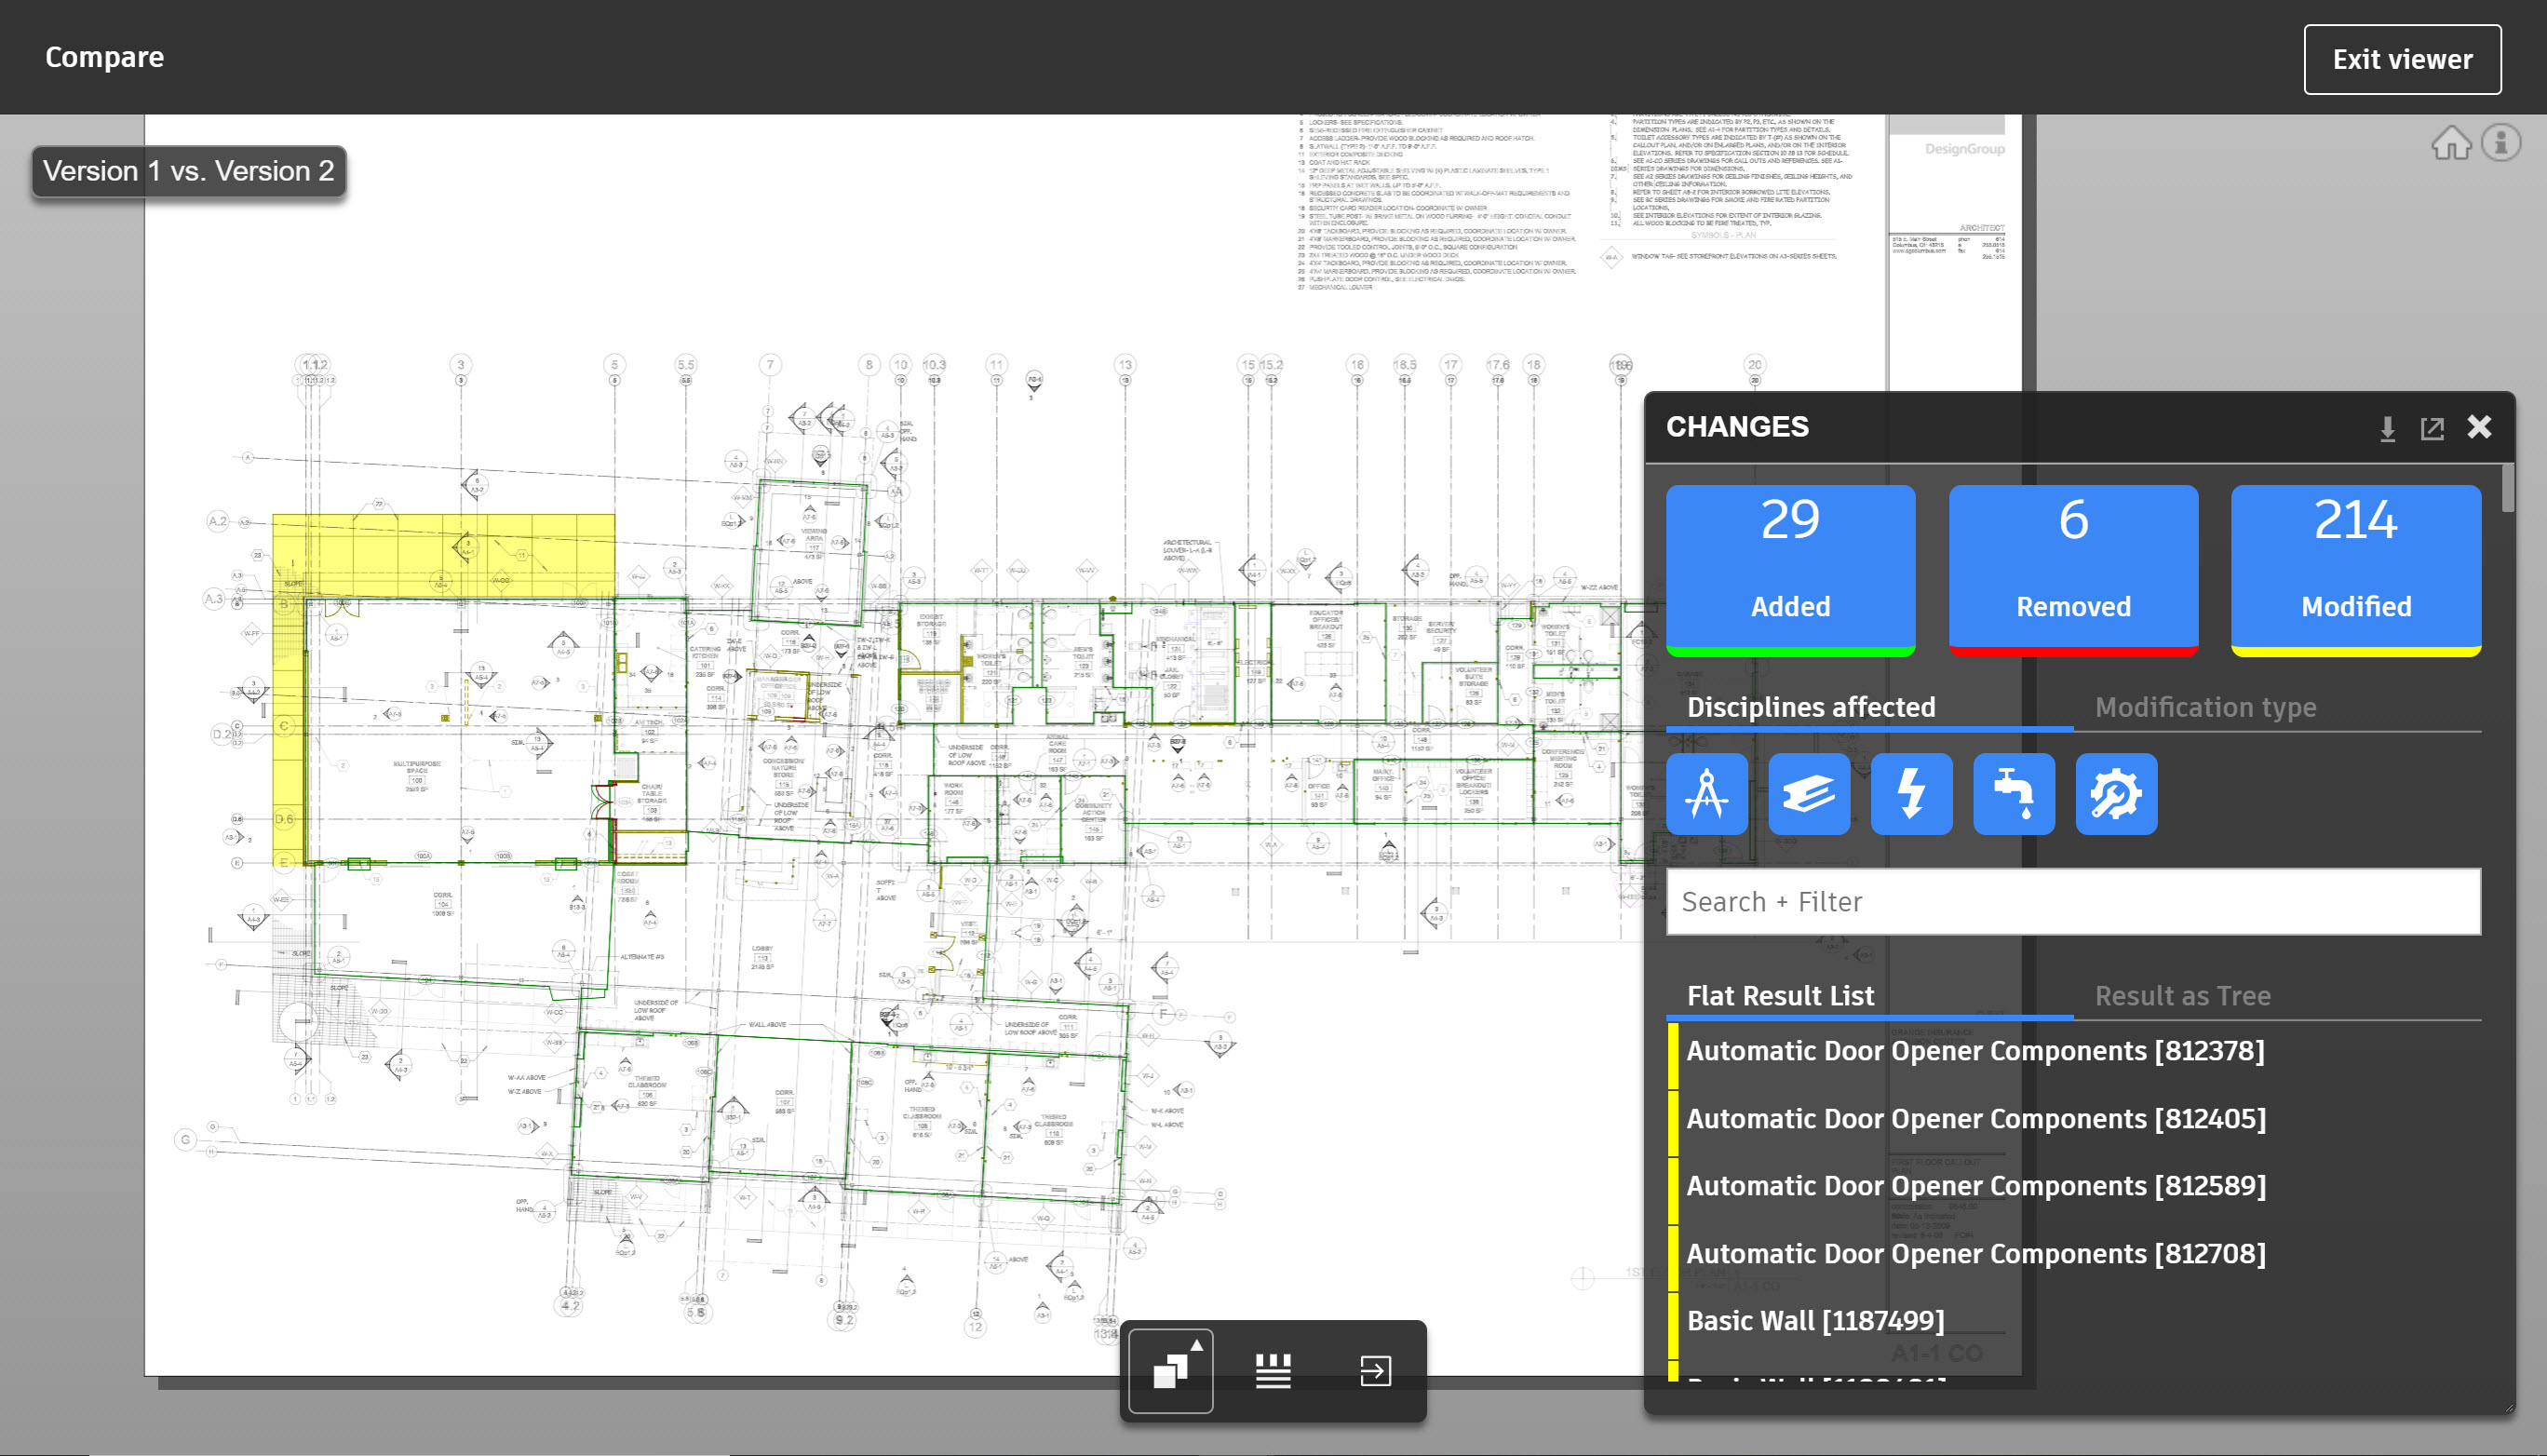Click the mechanical discipline gear-wrench icon
This screenshot has width=2547, height=1456.
(x=2116, y=794)
